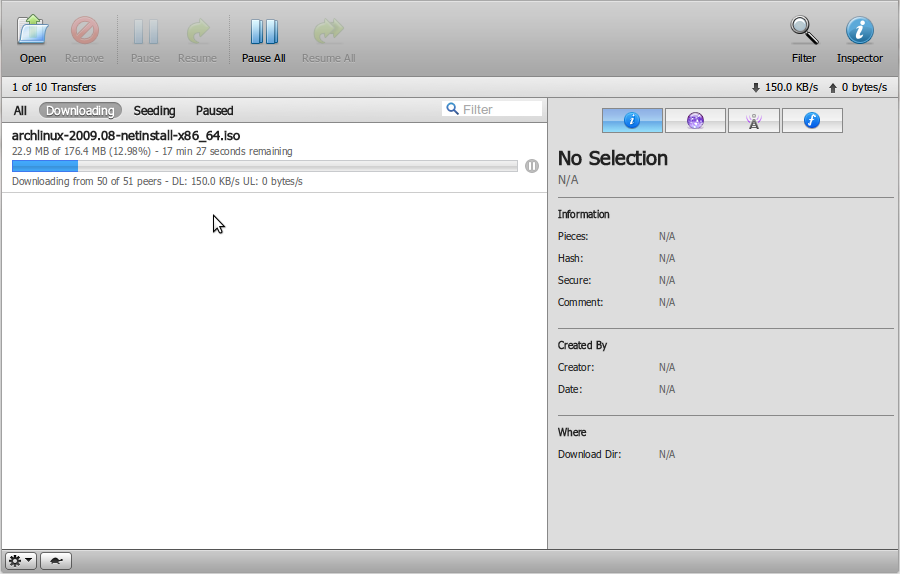Toggle turtle speed-limit mode
The image size is (900, 574).
tap(56, 561)
